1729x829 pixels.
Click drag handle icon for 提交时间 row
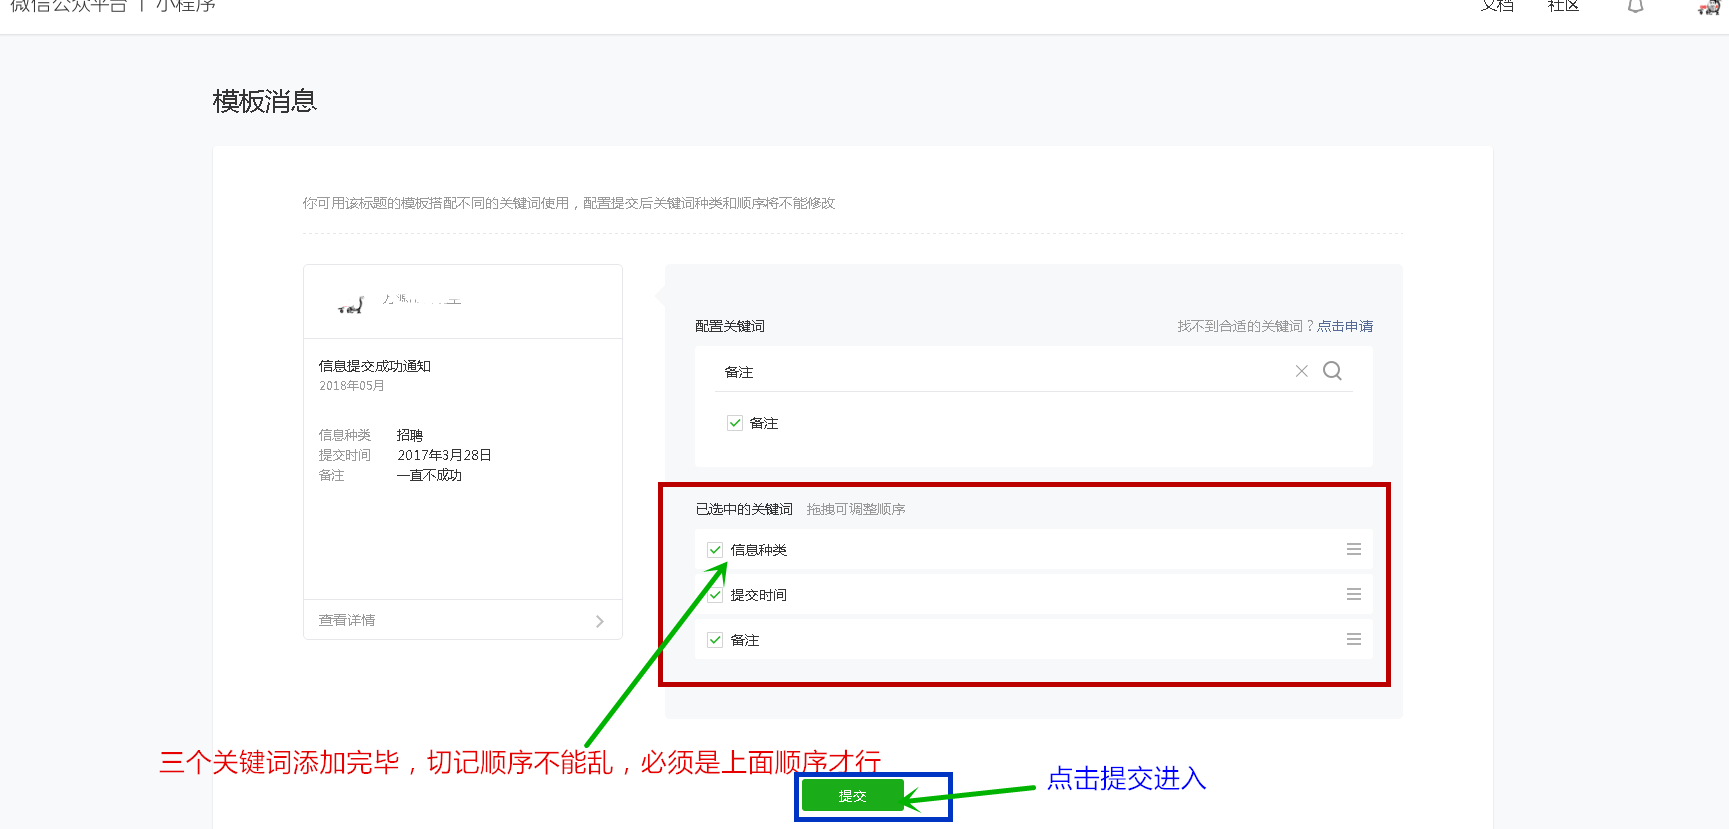click(1353, 594)
